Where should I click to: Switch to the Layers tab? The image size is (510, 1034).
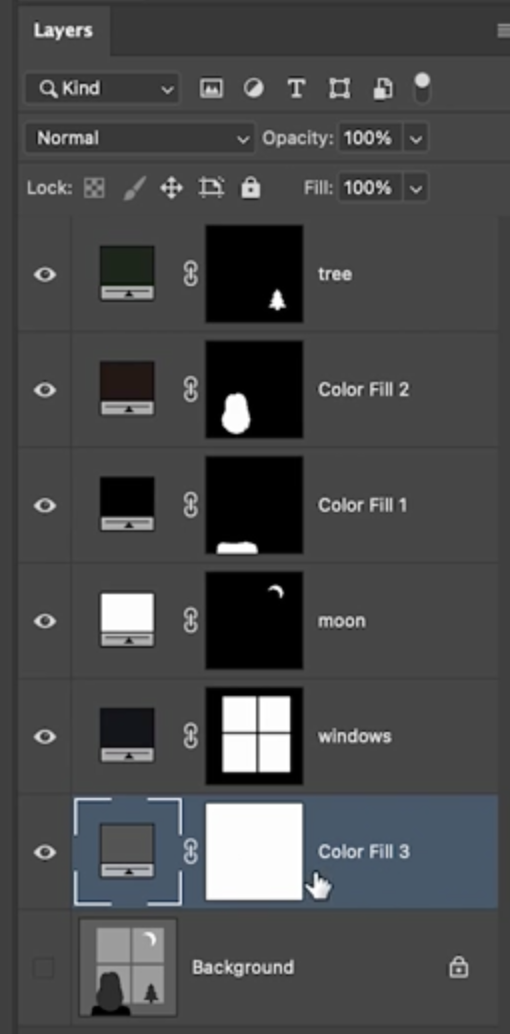click(x=63, y=31)
